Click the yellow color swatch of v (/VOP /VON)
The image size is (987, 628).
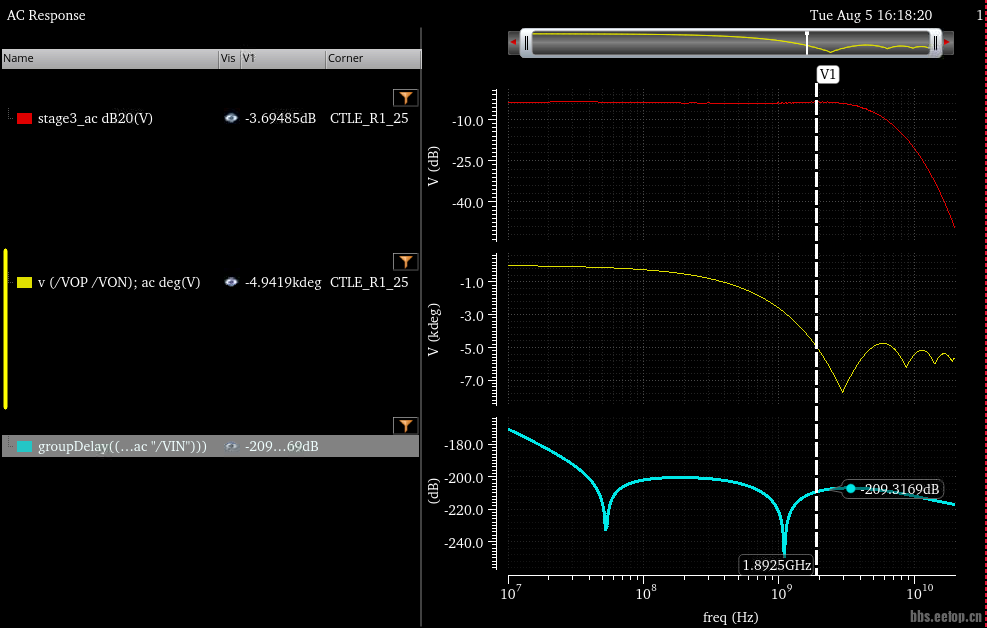tap(25, 283)
